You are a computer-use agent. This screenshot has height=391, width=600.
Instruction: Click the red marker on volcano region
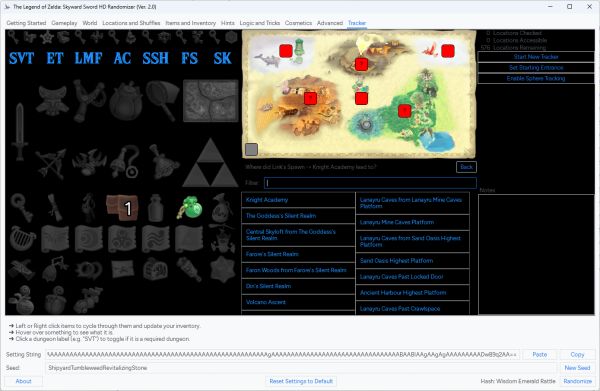click(361, 64)
